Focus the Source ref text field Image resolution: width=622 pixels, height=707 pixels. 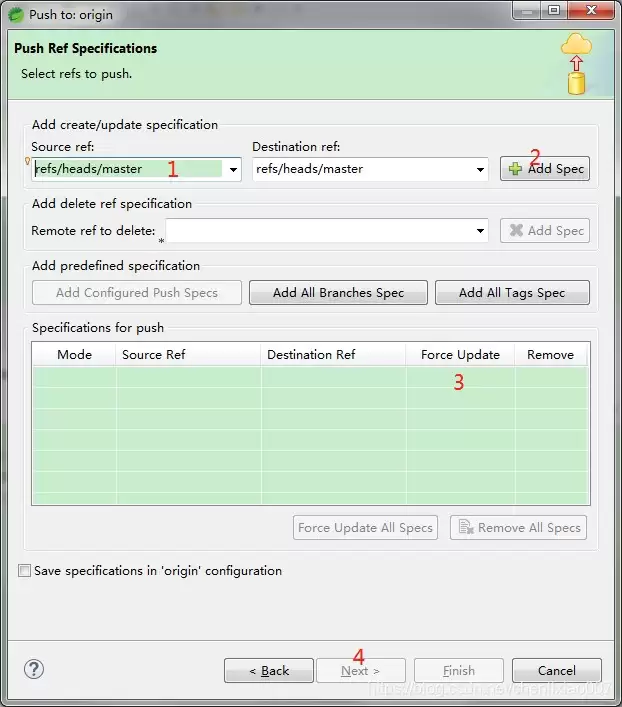point(129,169)
